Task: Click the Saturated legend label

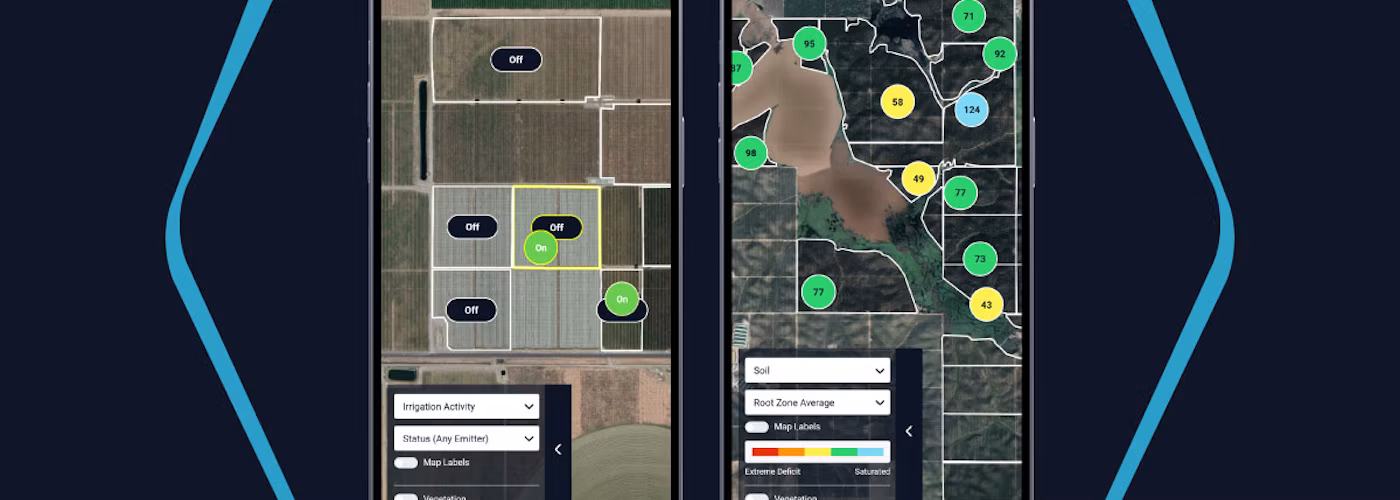Action: (872, 472)
